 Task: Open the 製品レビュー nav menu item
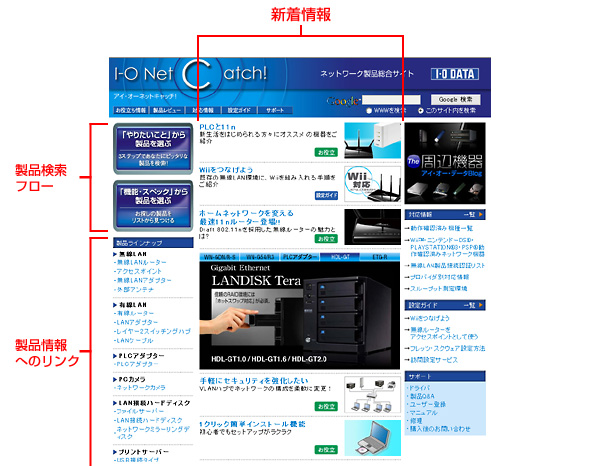click(x=167, y=110)
